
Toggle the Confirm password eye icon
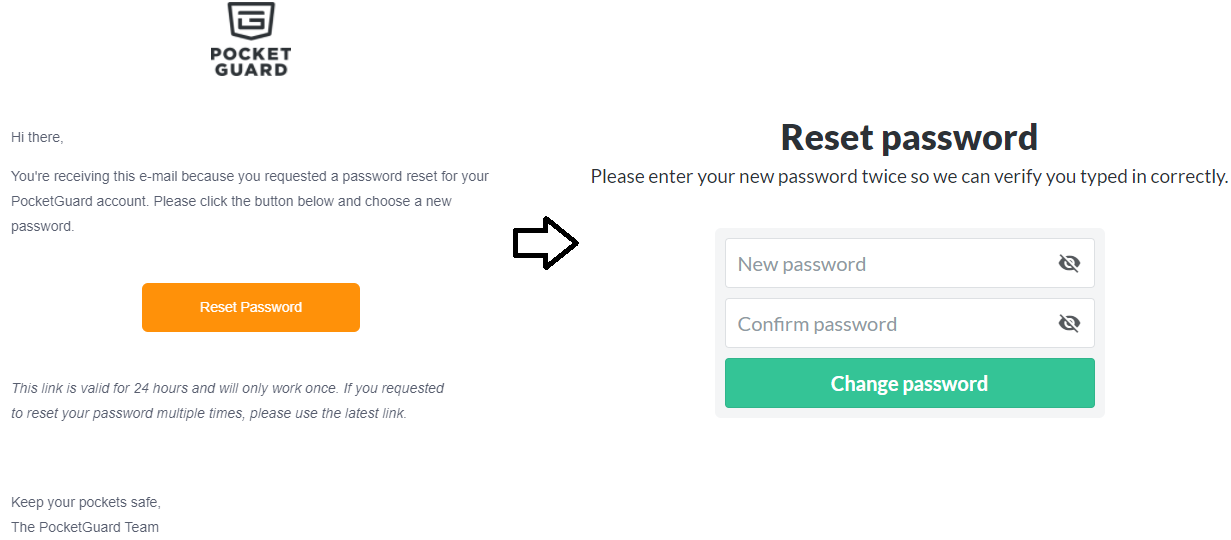tap(1069, 323)
